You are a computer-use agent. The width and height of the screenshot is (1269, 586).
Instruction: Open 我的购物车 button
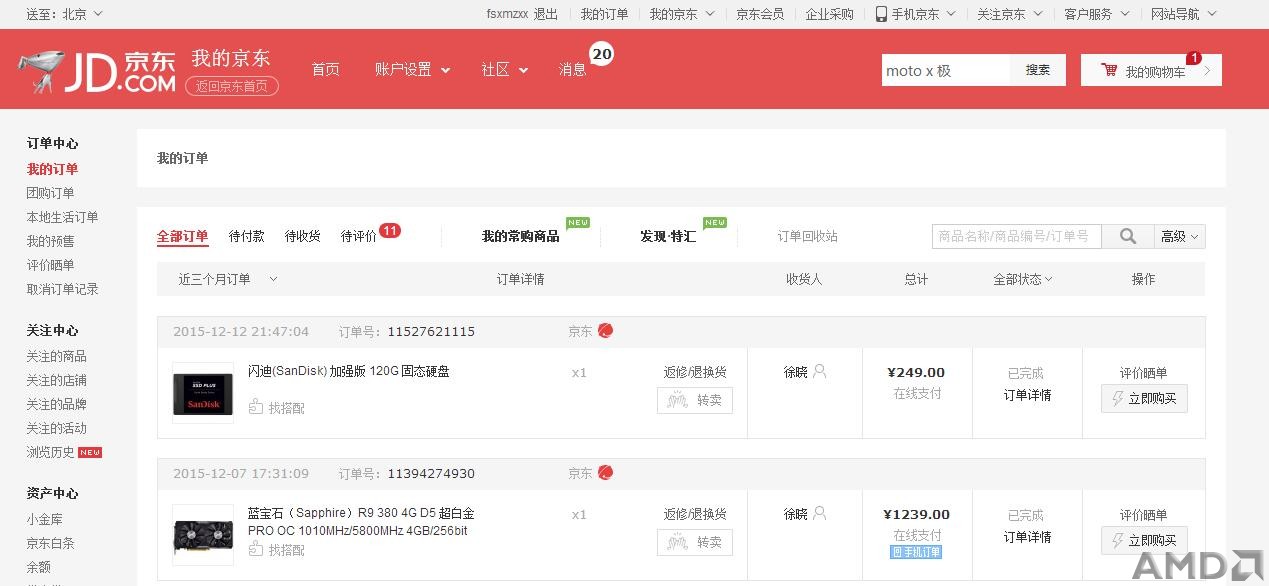pyautogui.click(x=1151, y=70)
